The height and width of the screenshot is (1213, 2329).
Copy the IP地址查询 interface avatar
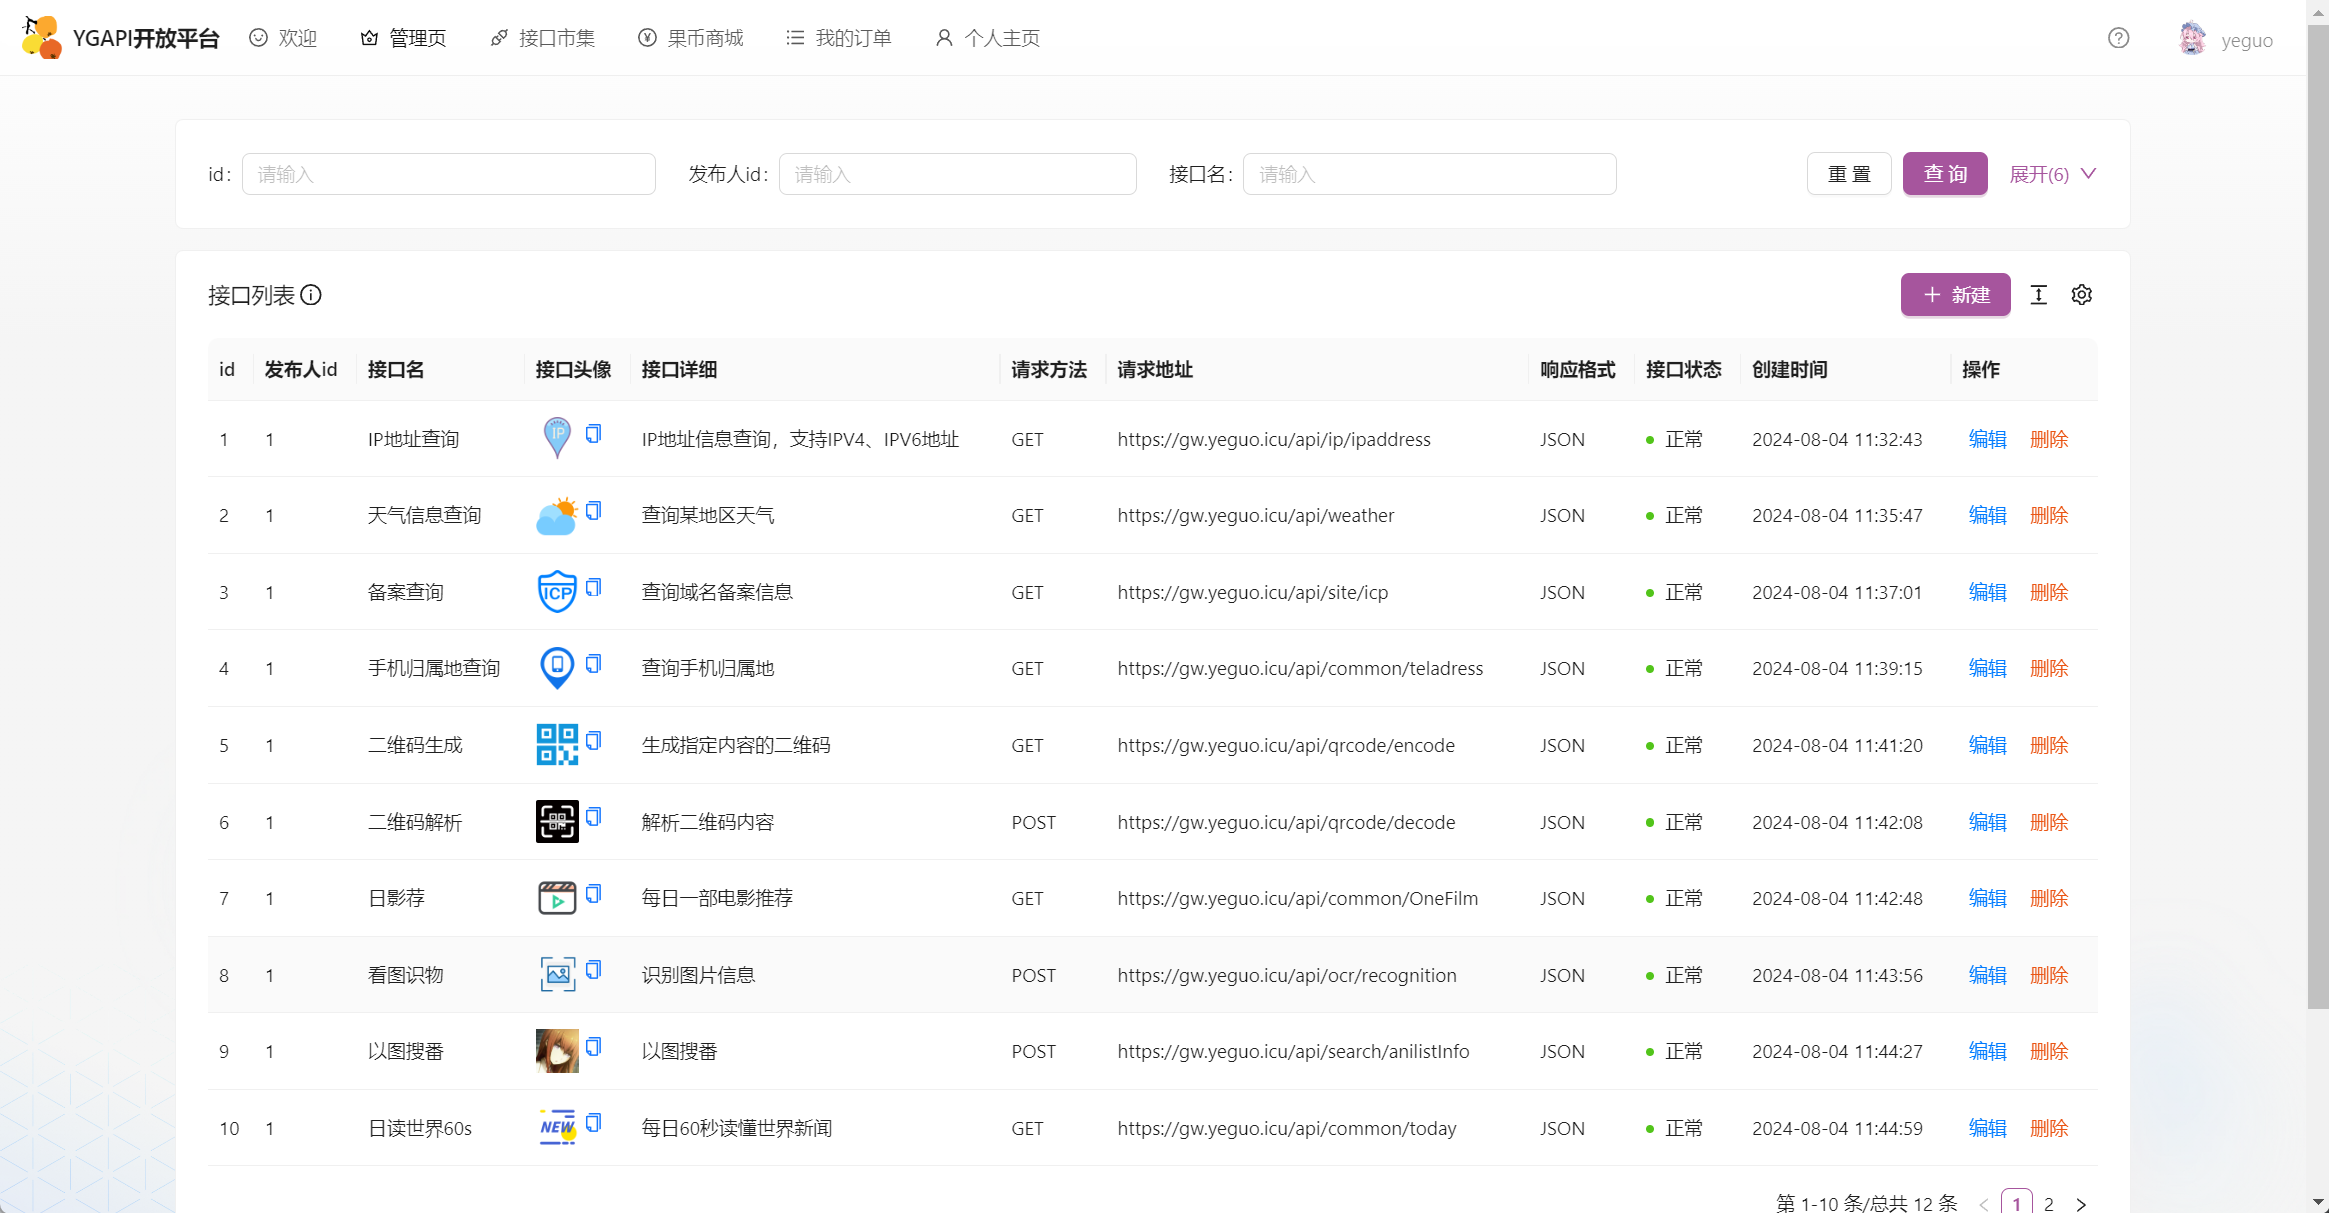point(594,432)
